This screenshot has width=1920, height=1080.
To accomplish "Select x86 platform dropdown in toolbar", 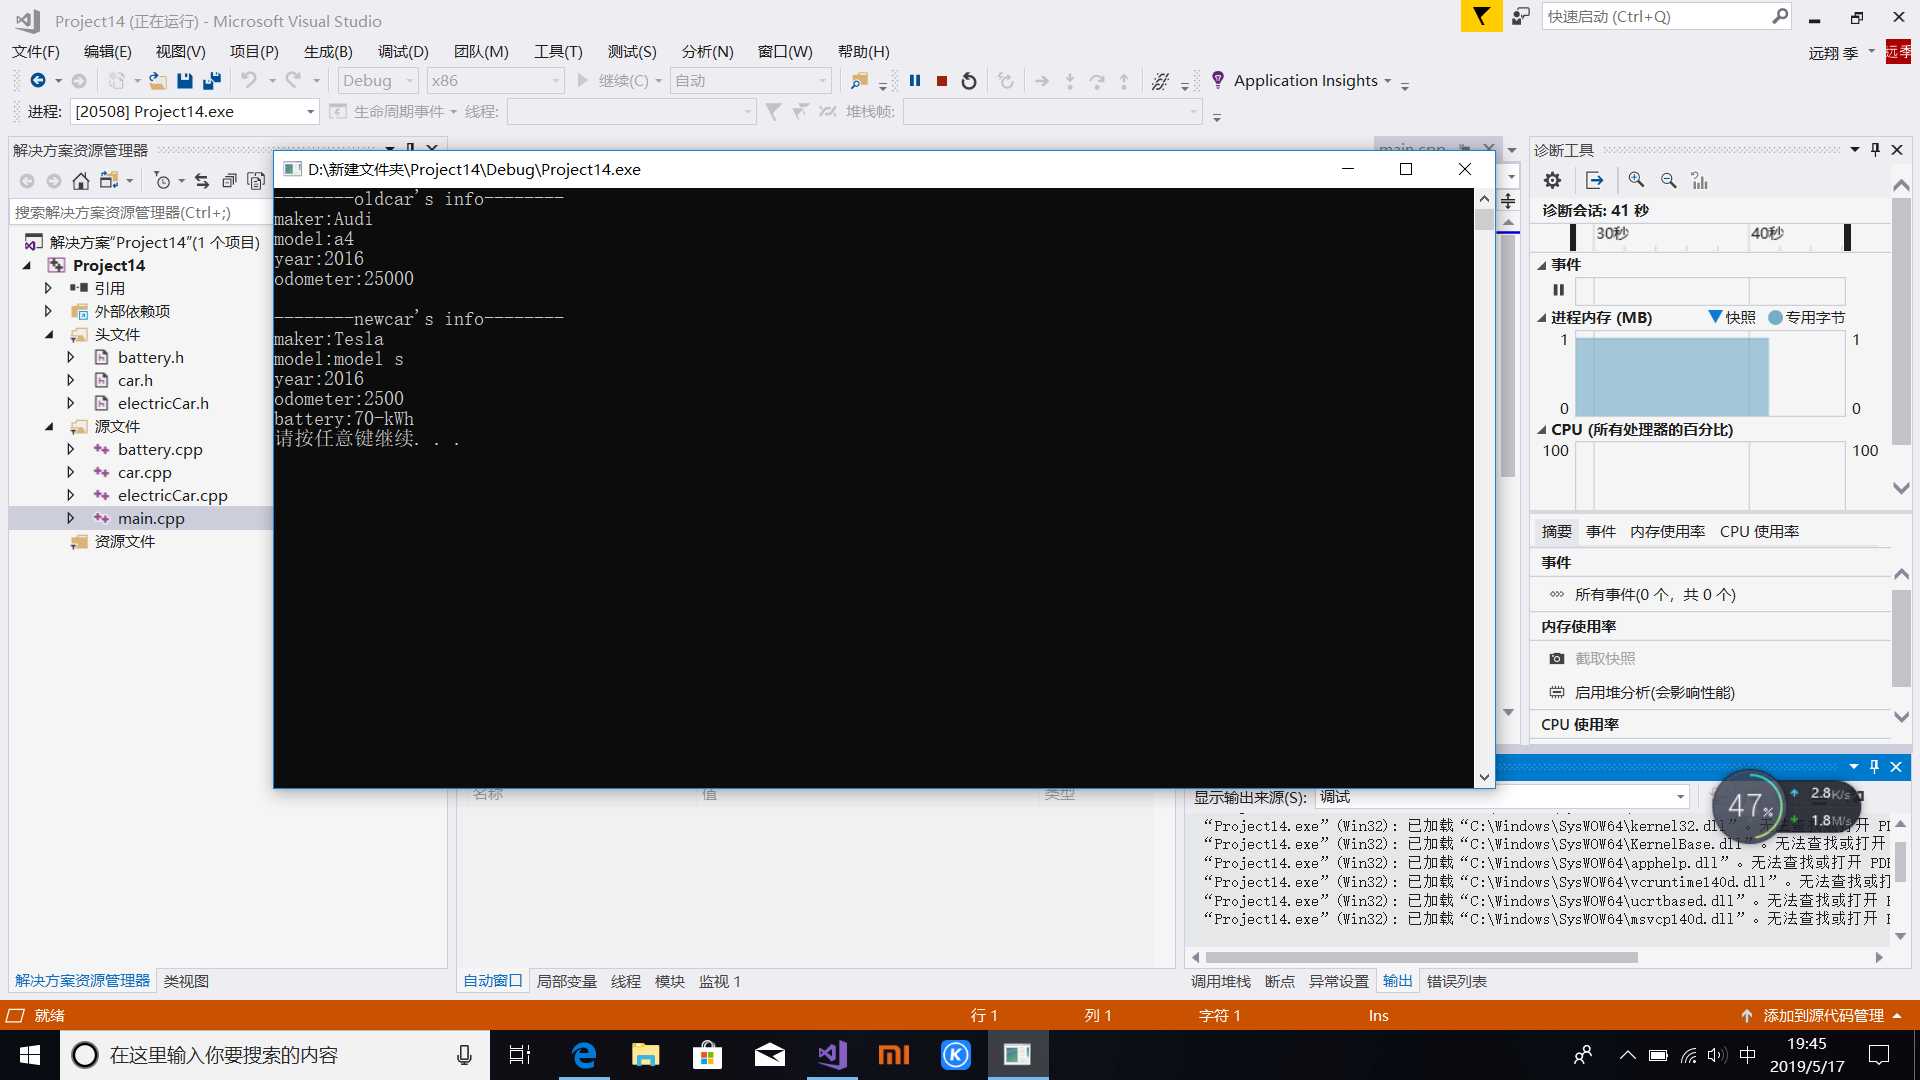I will [x=493, y=80].
